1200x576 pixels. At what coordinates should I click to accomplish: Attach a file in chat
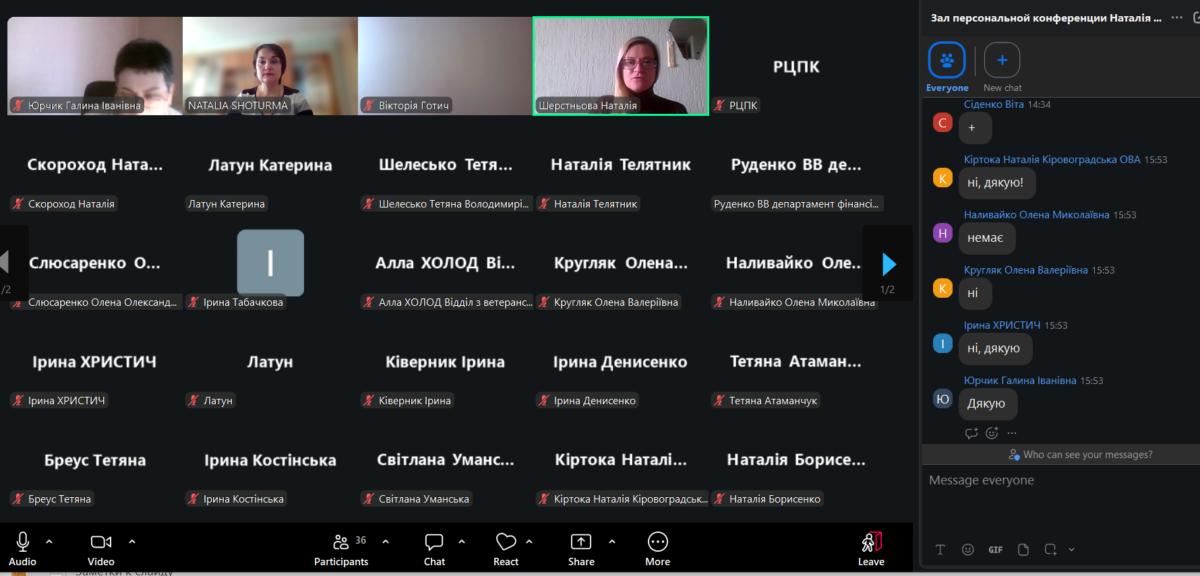[x=1023, y=549]
